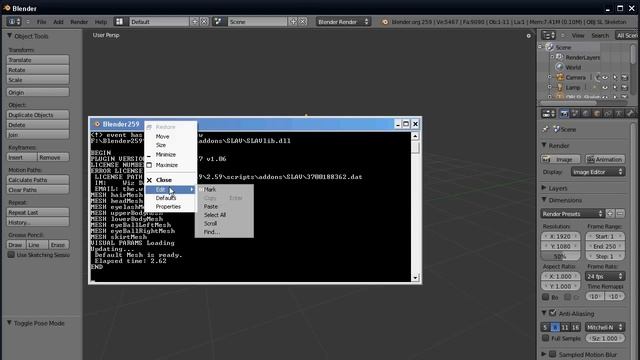Click the RenderLayers icon in the outliner
This screenshot has height=360, width=640.
[x=560, y=57]
